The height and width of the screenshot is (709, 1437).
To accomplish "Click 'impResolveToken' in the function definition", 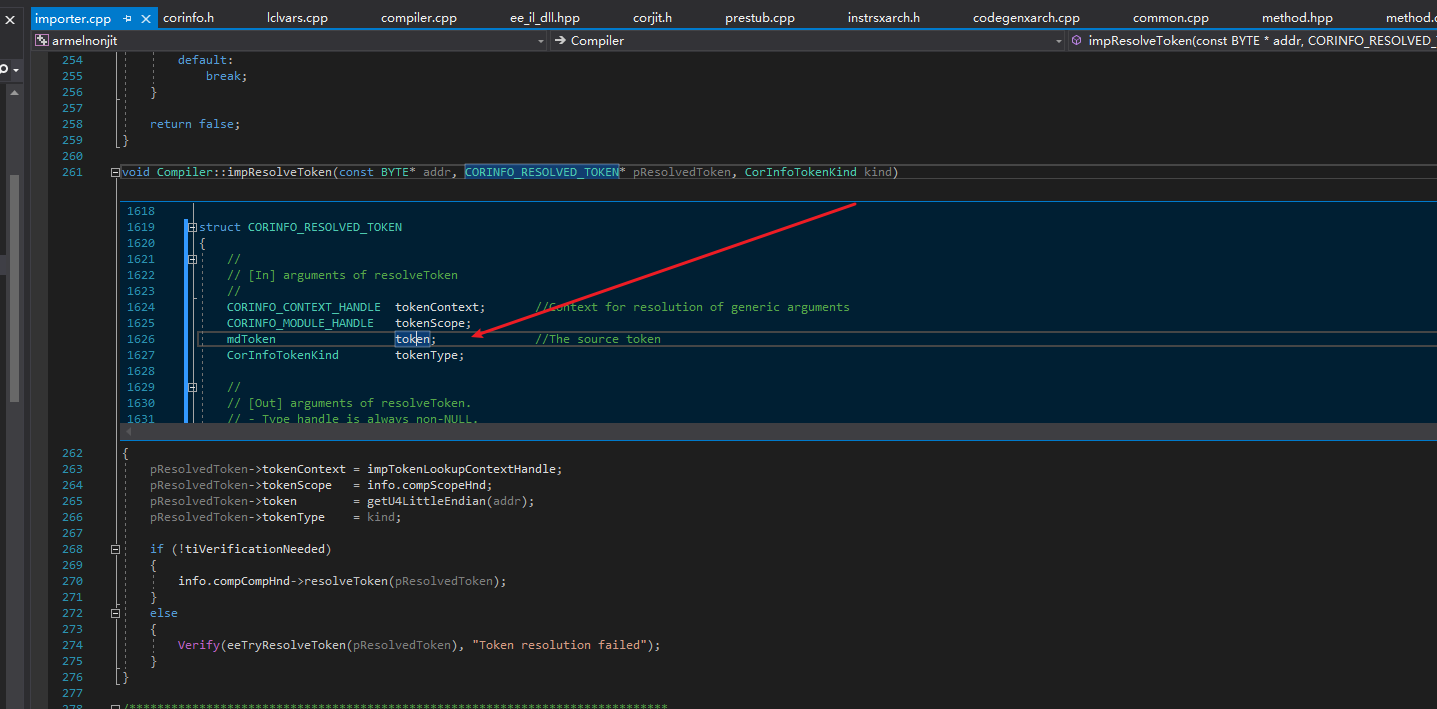I will 279,172.
